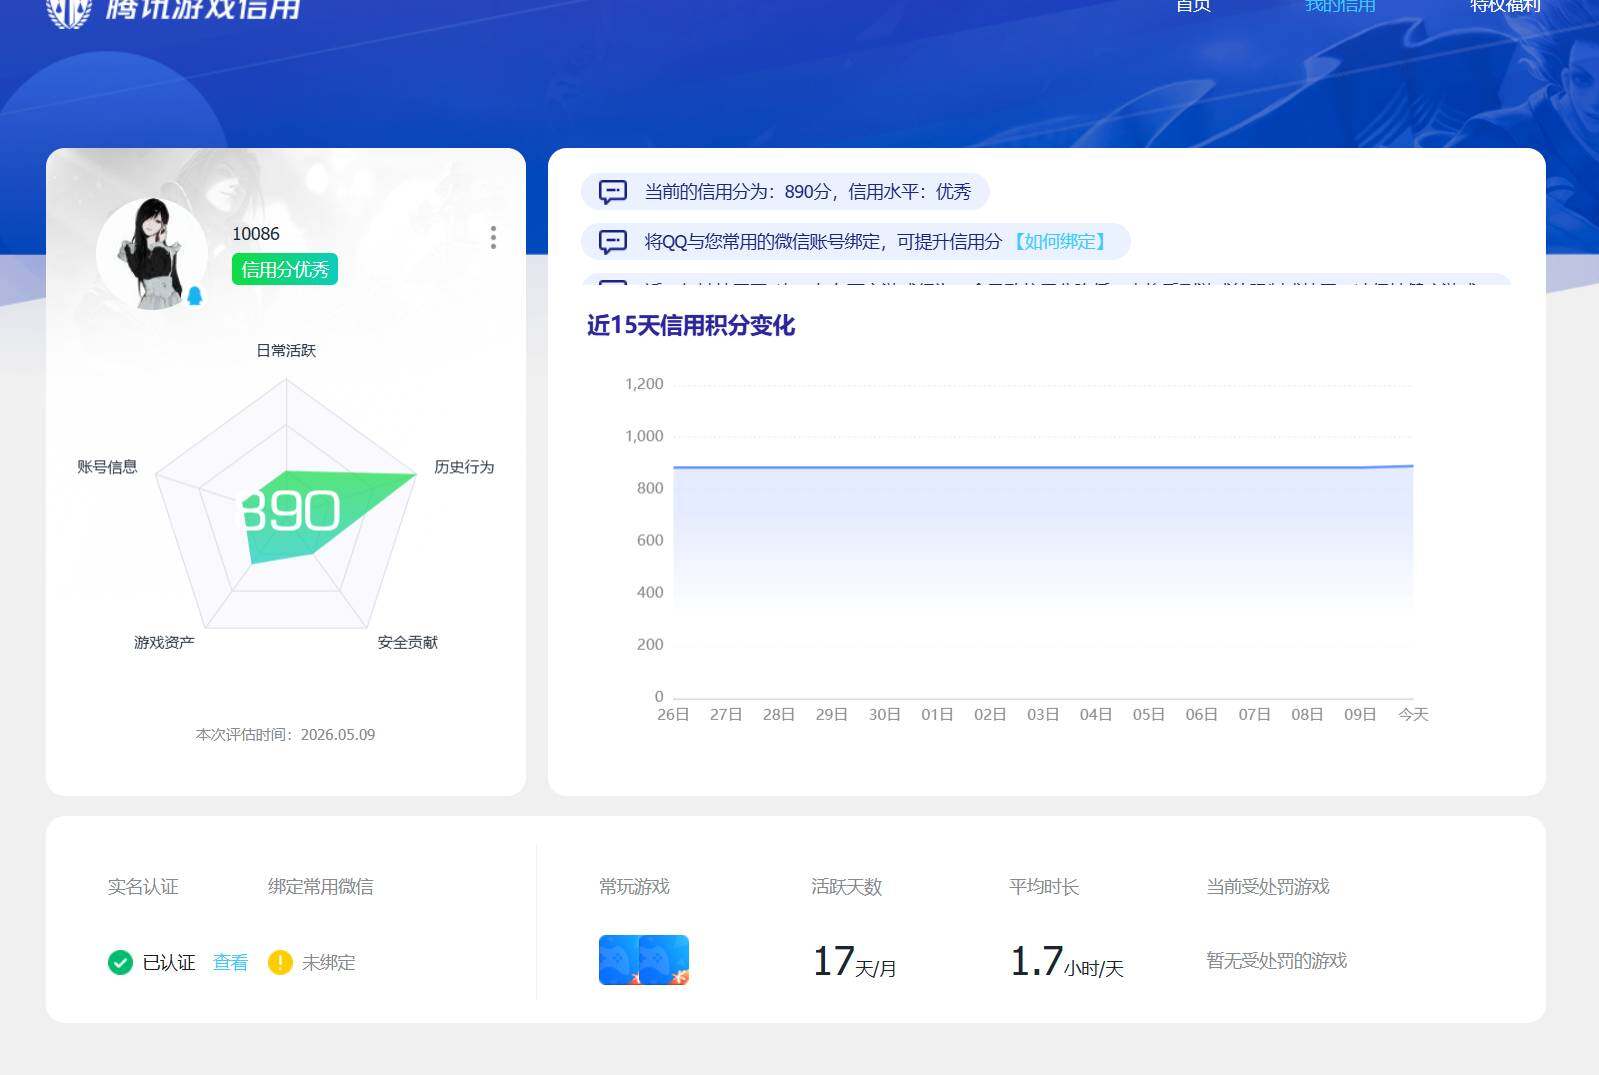Click the green verified checkmark icon
The image size is (1599, 1075).
tap(120, 962)
